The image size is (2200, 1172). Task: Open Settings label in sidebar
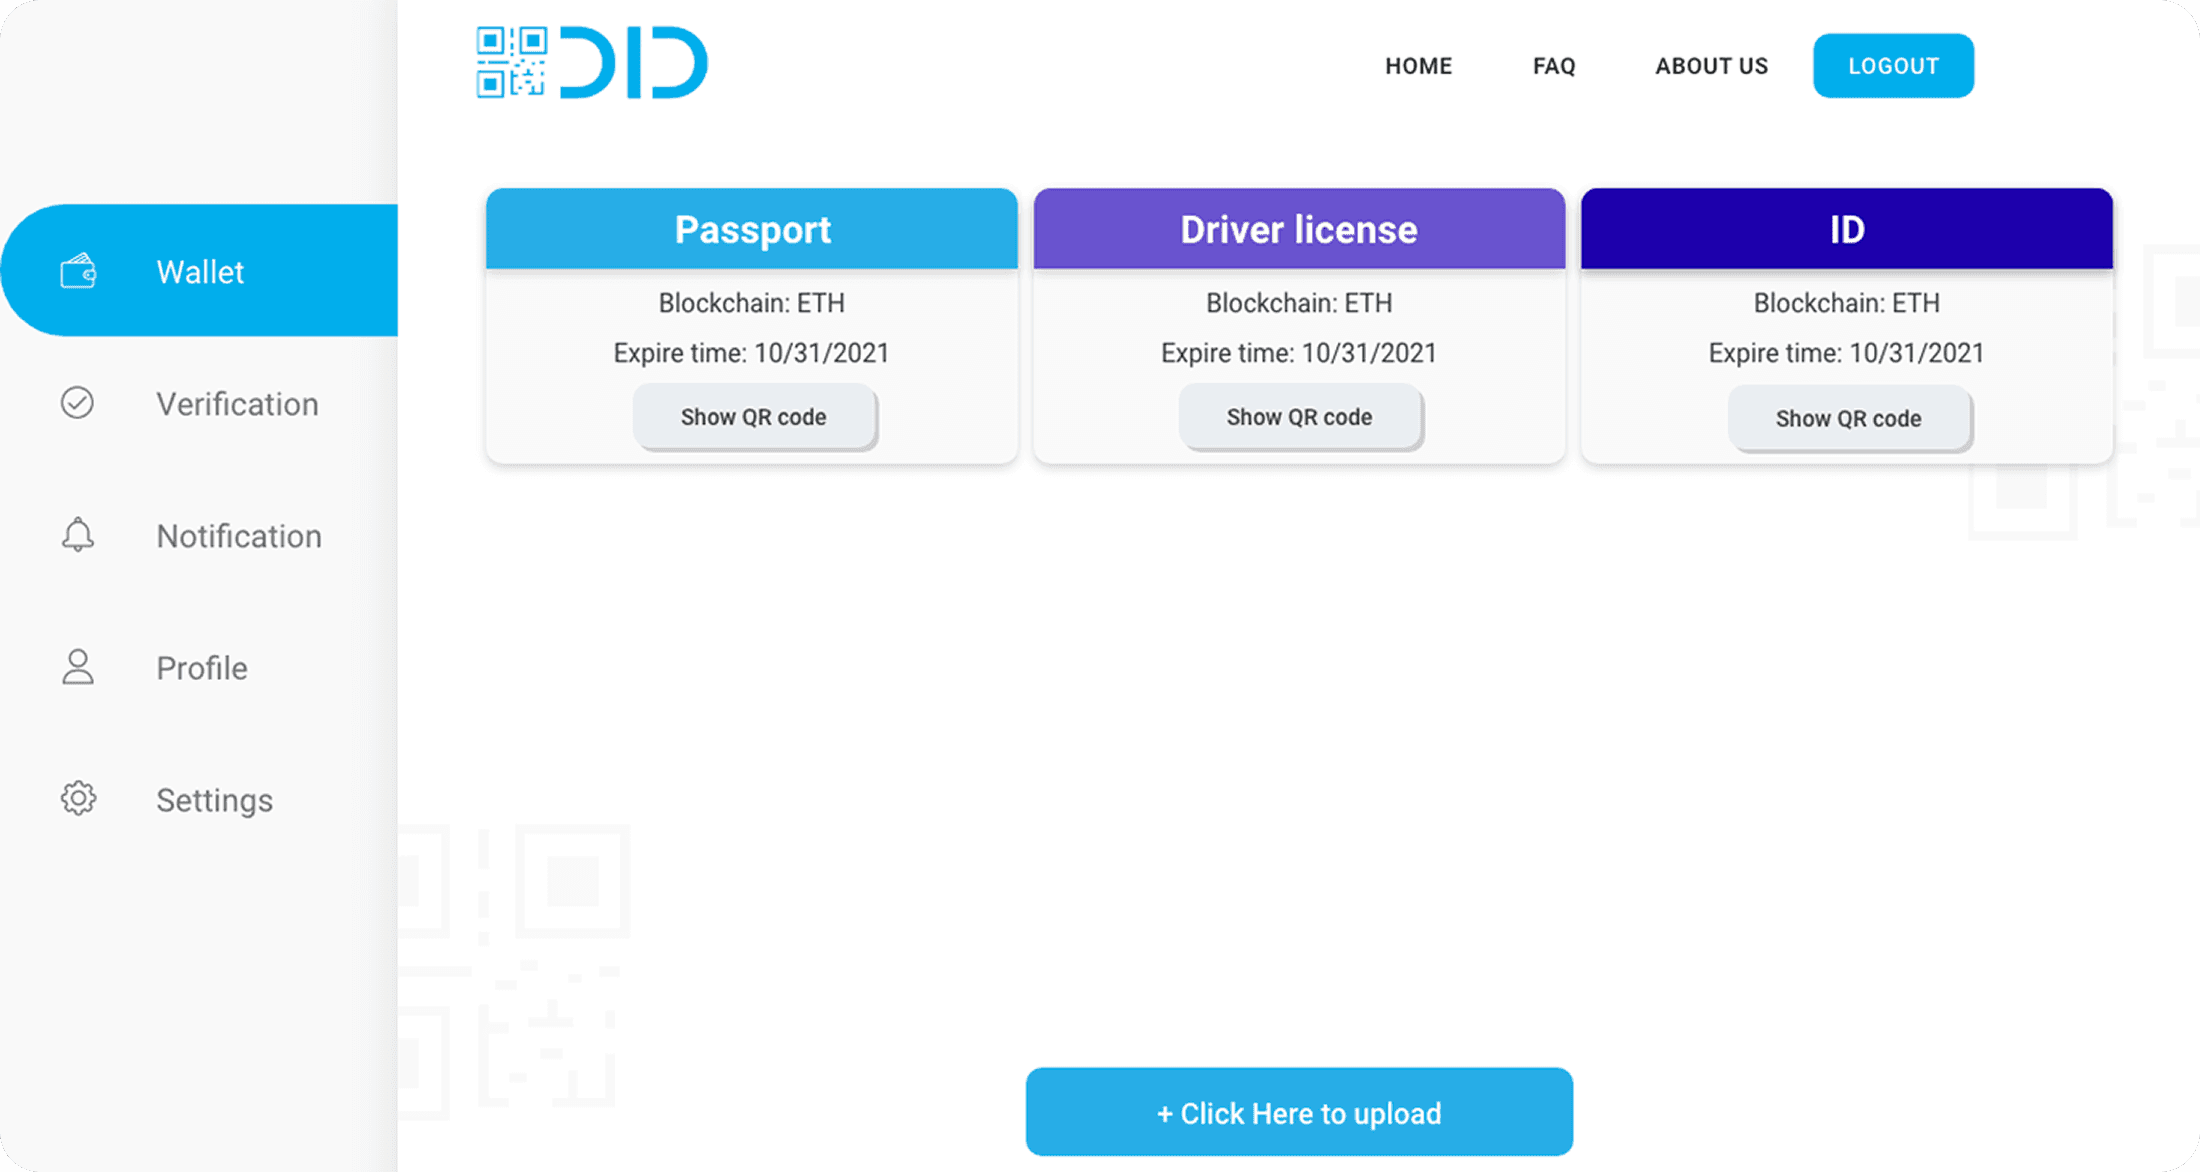(214, 800)
